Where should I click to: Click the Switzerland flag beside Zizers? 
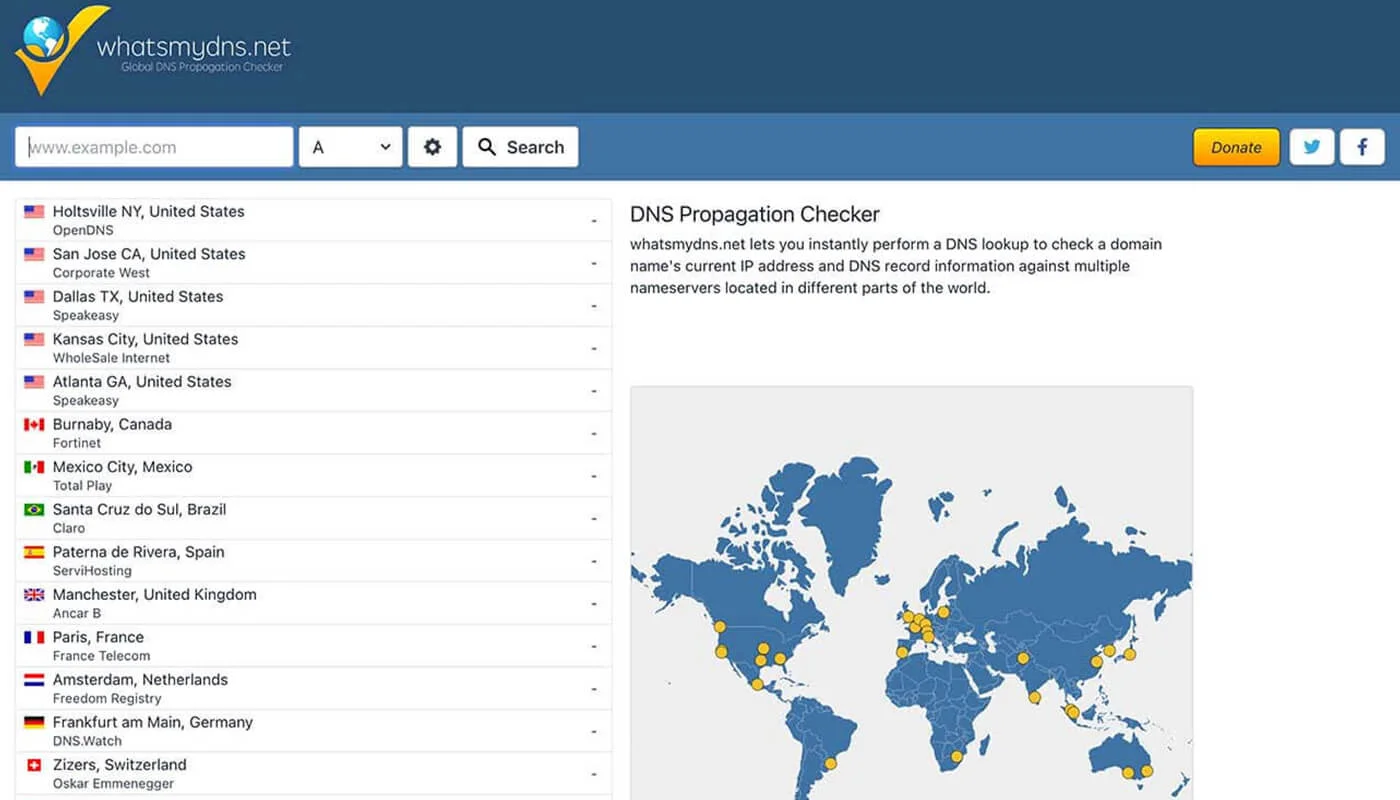point(34,765)
